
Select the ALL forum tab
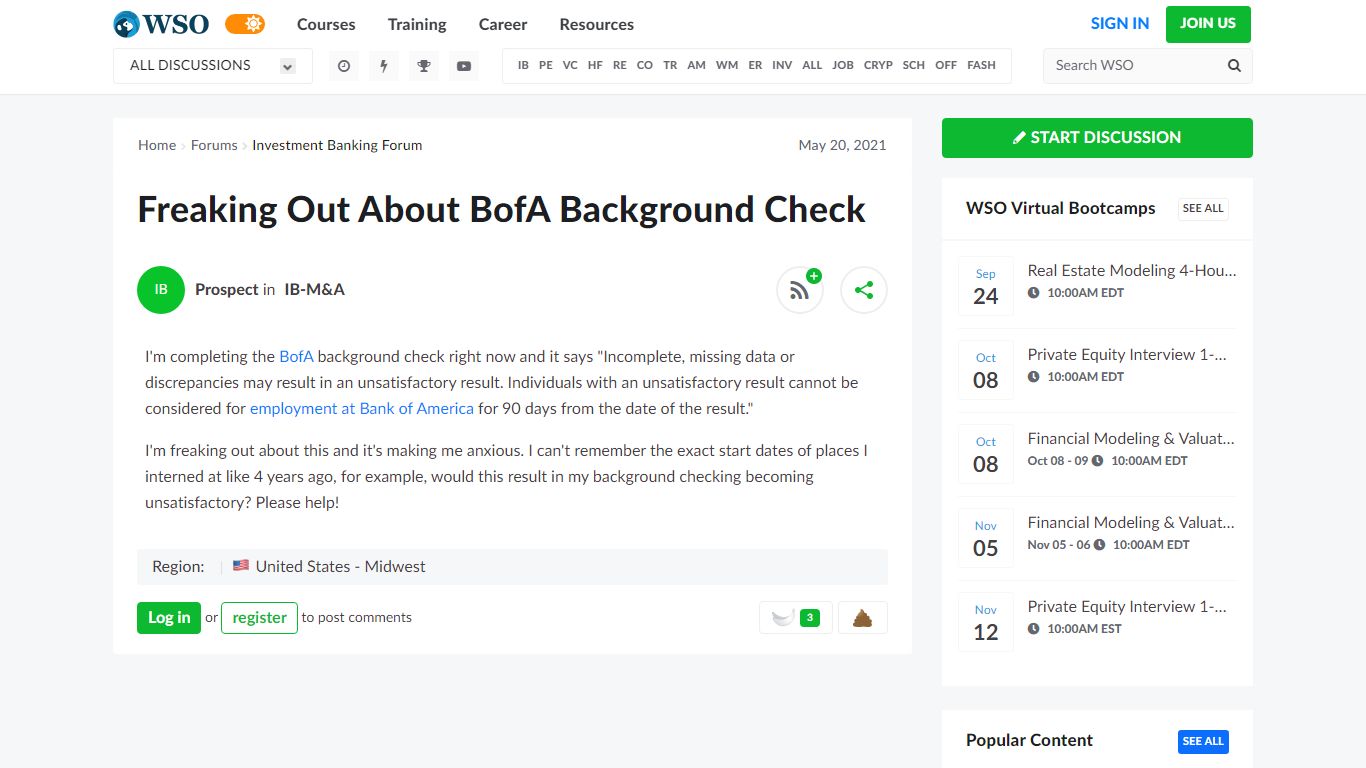pyautogui.click(x=812, y=65)
